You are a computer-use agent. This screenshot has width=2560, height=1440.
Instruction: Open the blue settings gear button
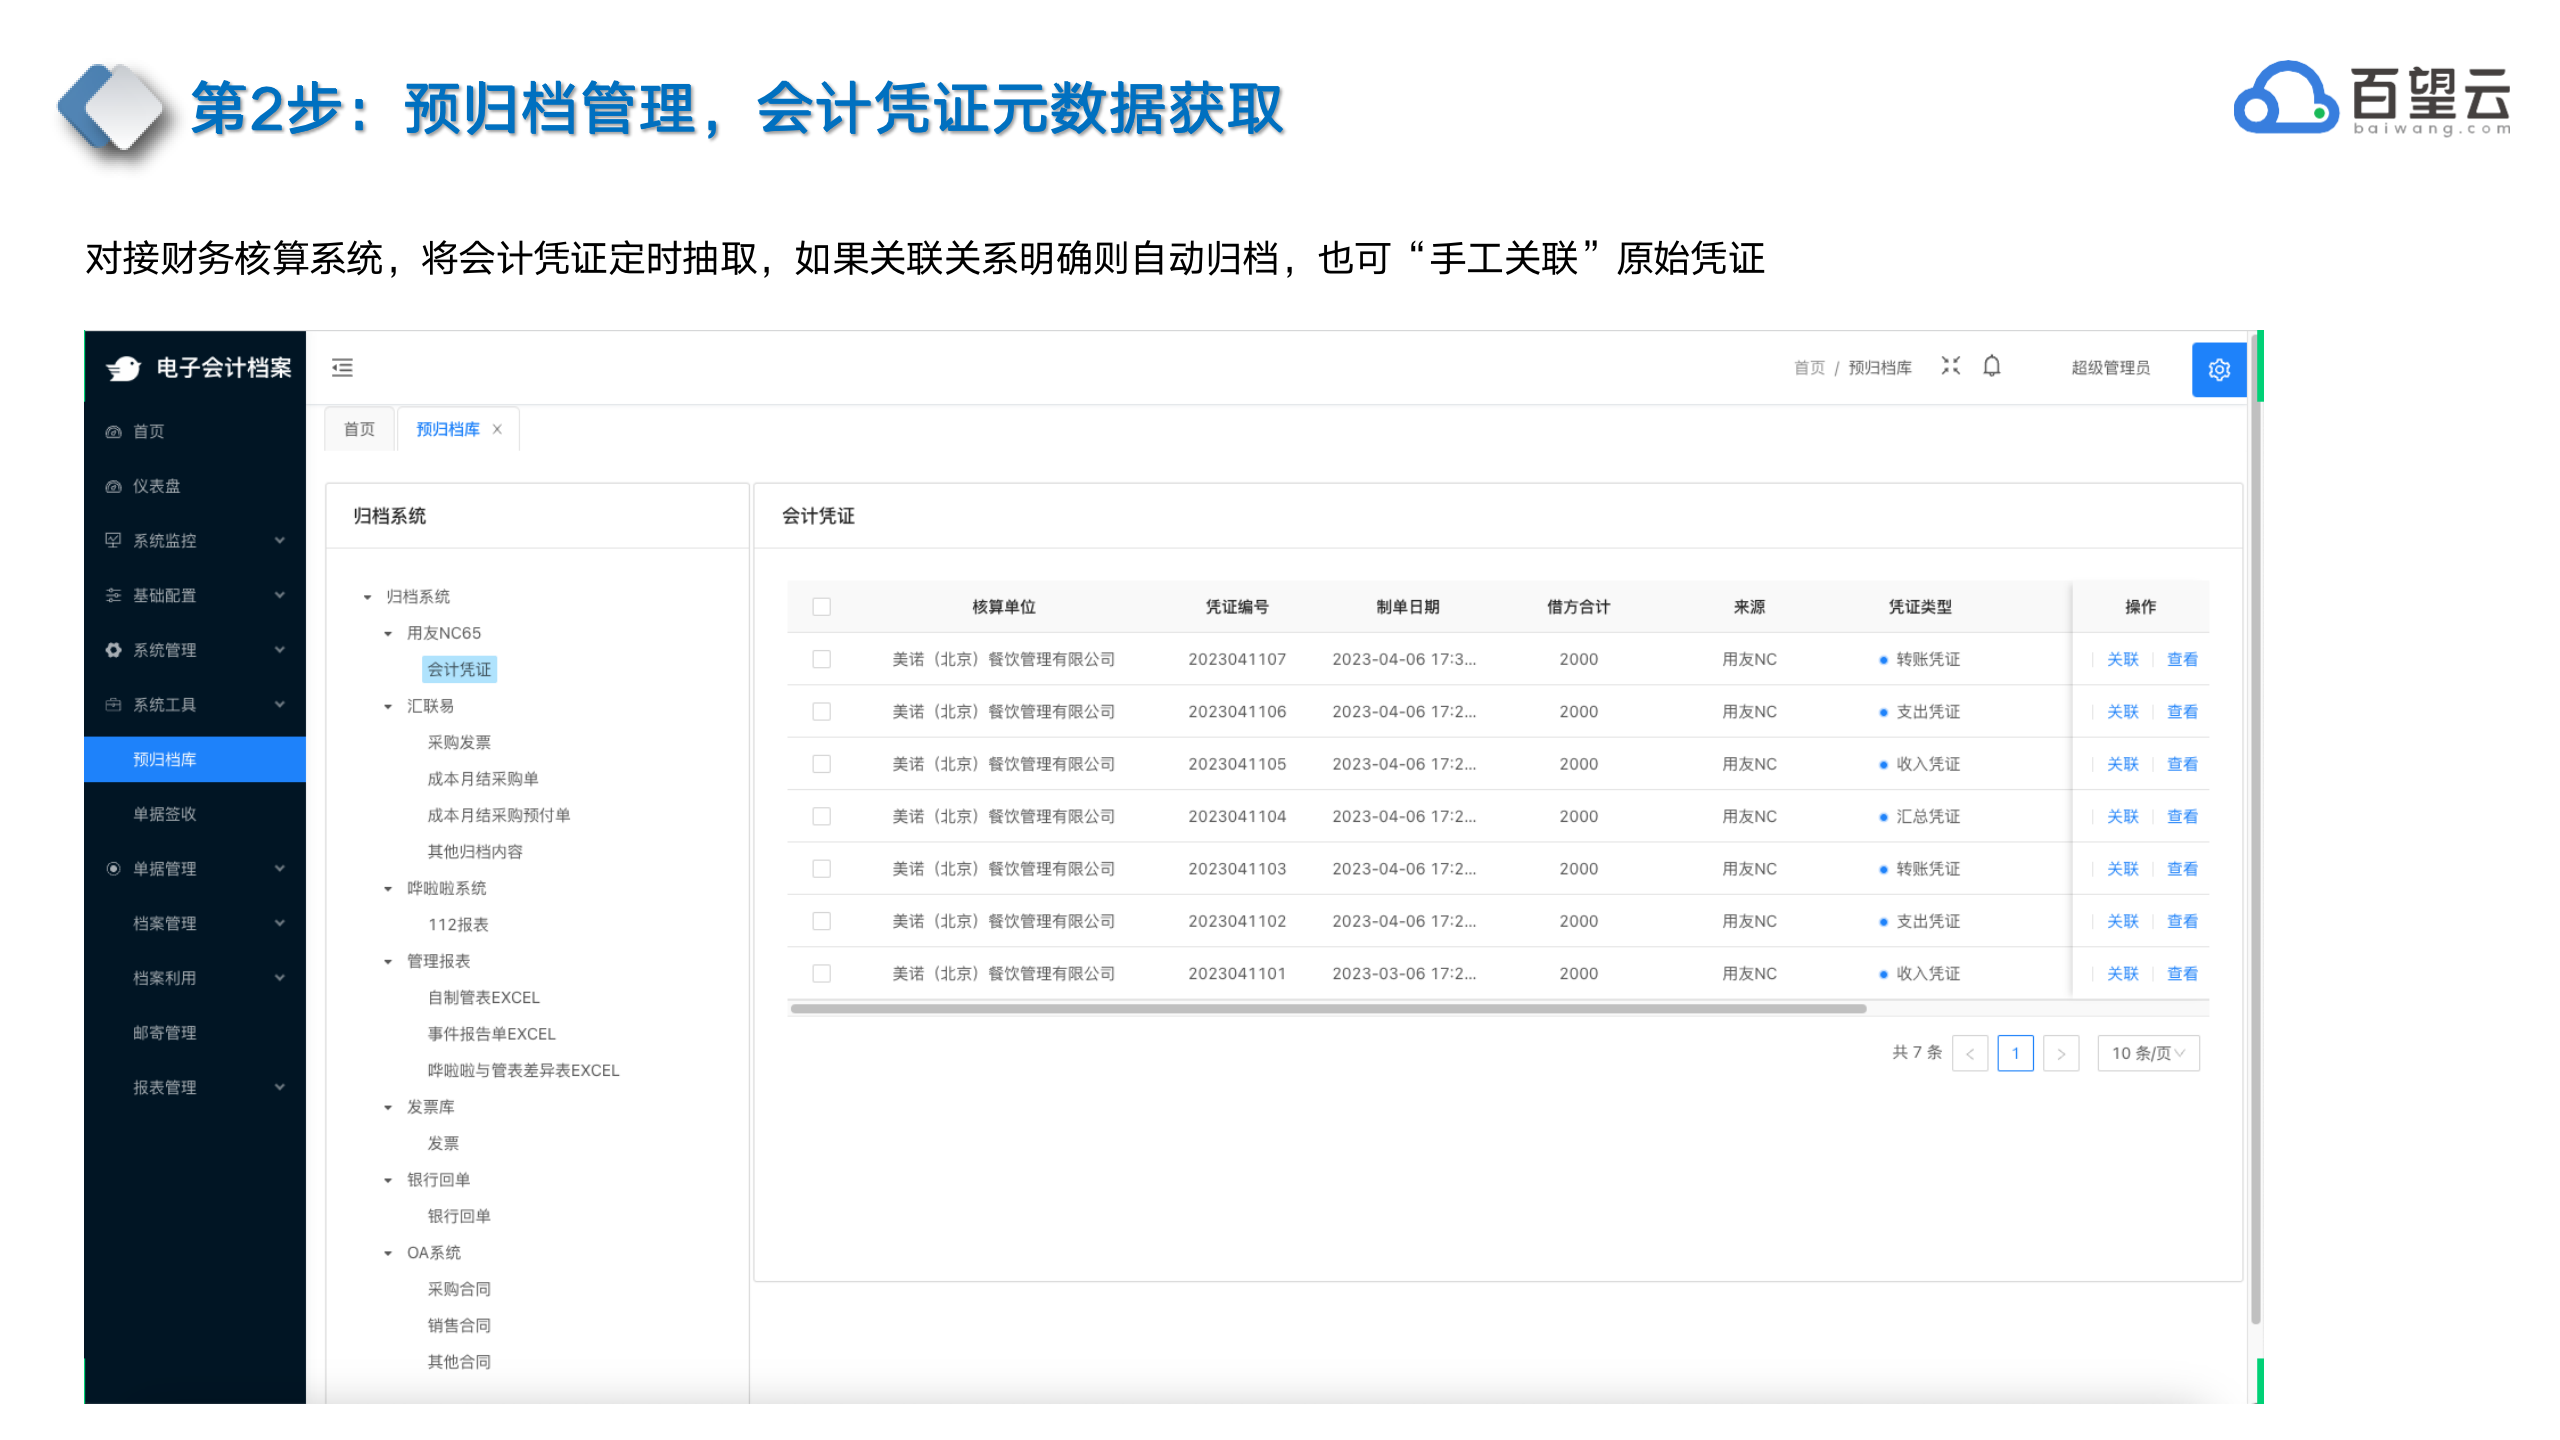(x=2218, y=370)
